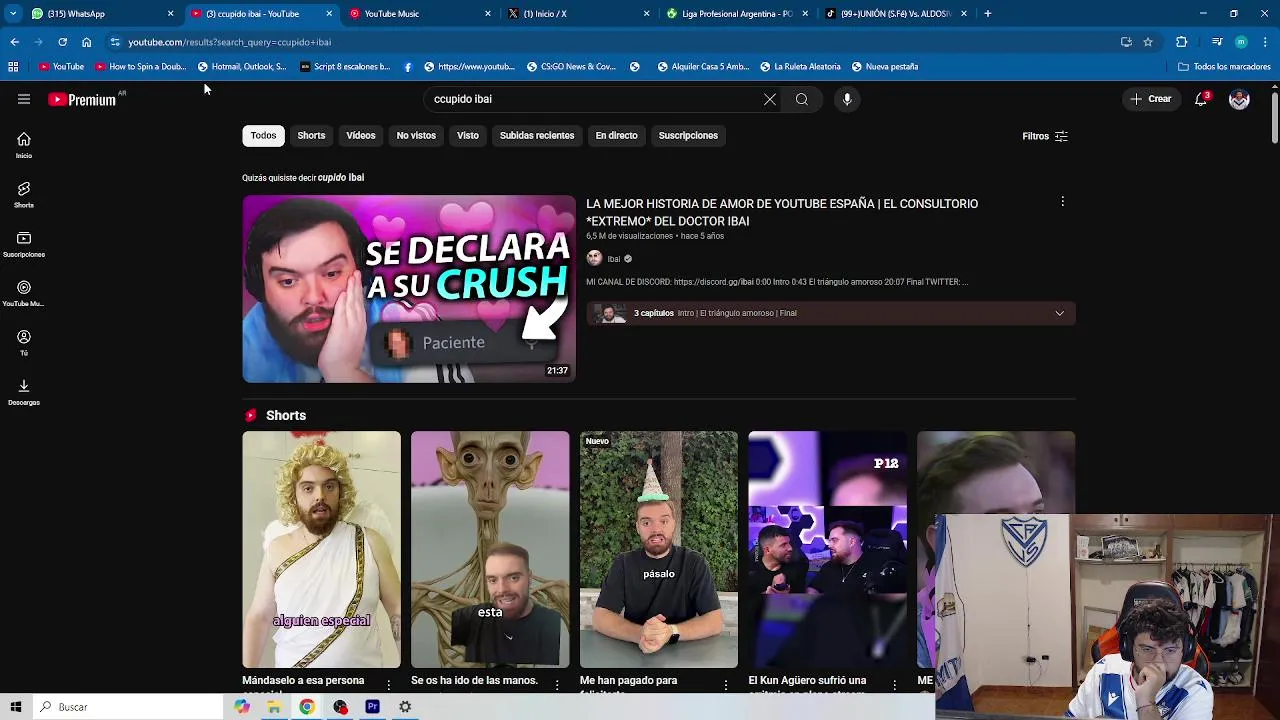Click the browser home button

point(86,42)
